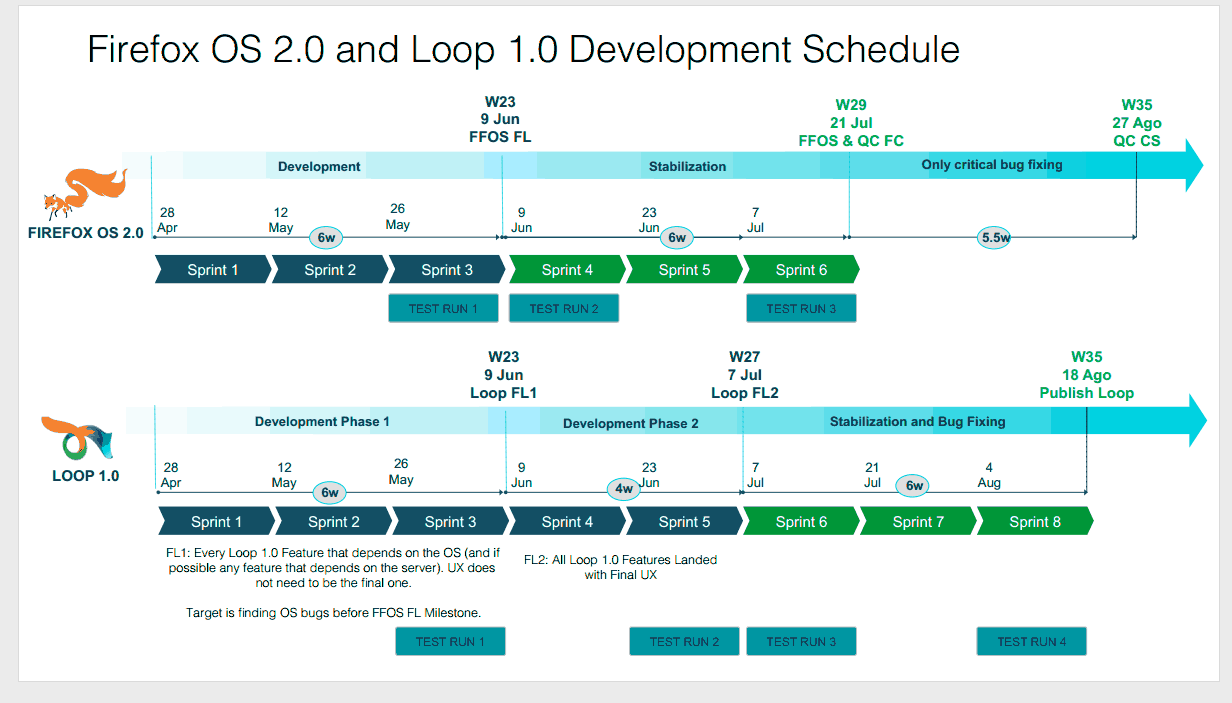This screenshot has width=1232, height=703.
Task: Select Sprint 8 in the Loop row
Action: 1035,522
